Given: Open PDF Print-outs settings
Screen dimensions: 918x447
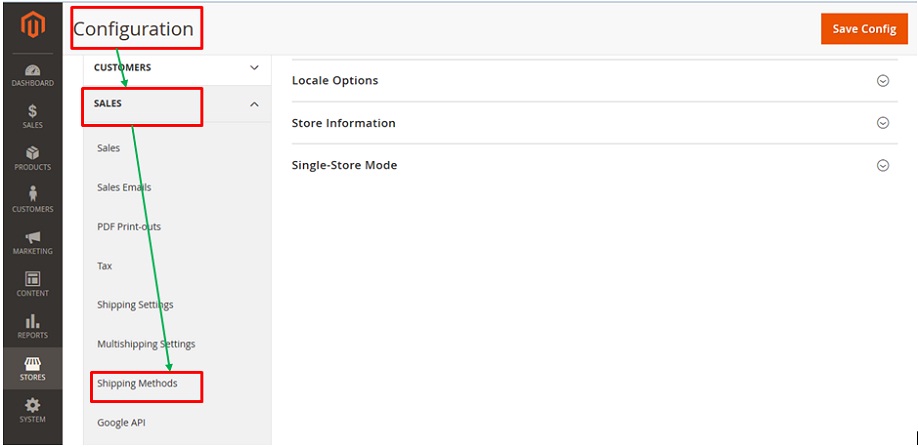Looking at the screenshot, I should tap(129, 226).
